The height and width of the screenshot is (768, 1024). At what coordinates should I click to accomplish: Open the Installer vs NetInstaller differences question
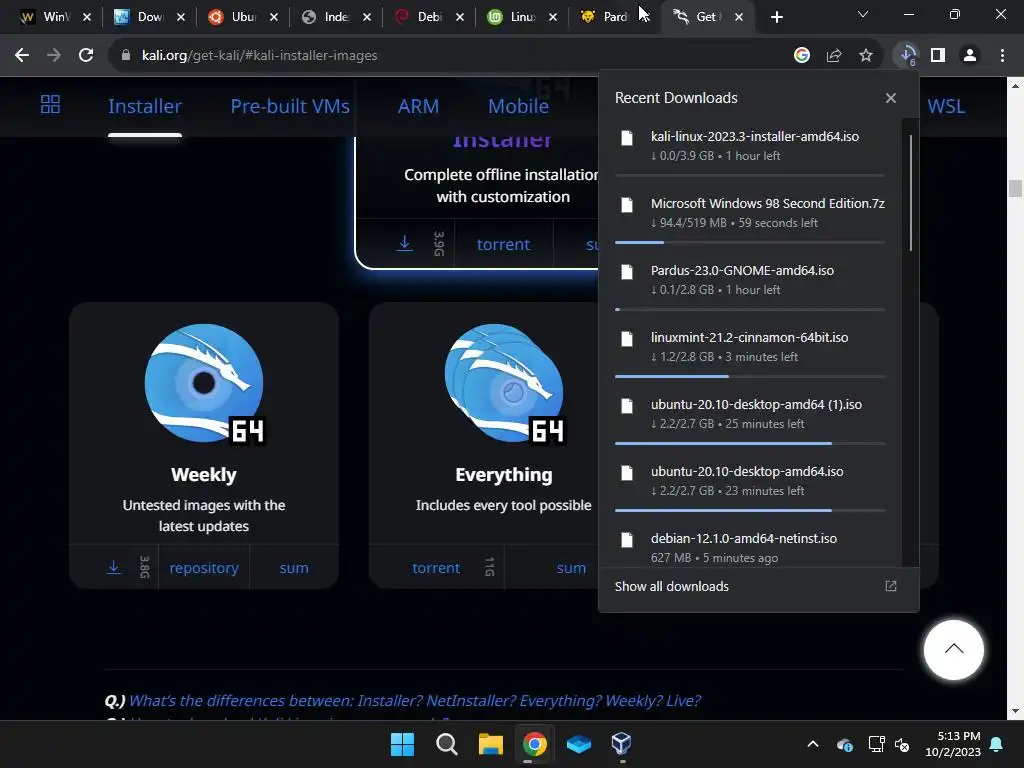tap(415, 701)
